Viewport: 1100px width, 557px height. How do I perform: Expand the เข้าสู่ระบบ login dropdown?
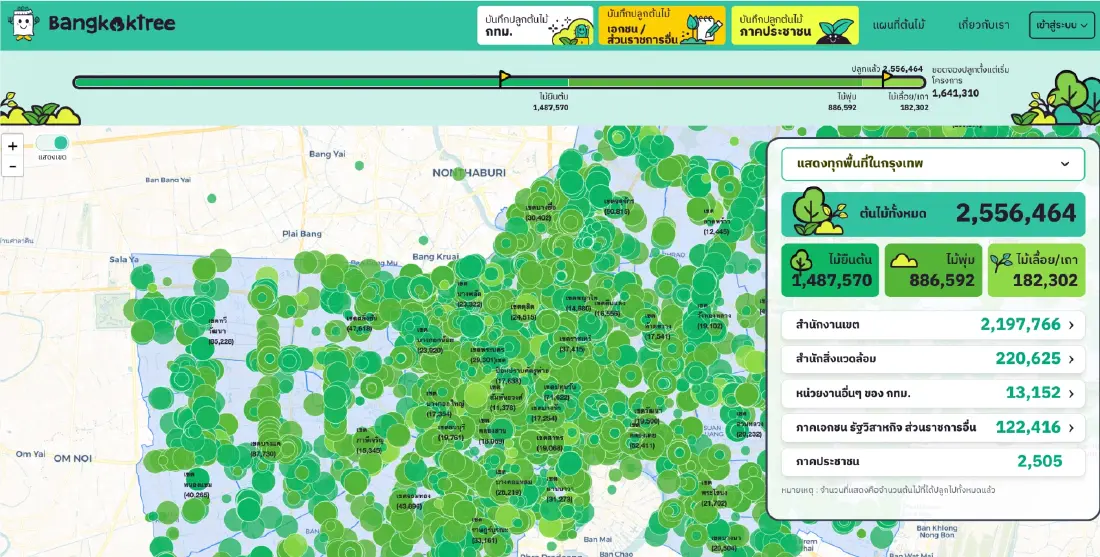click(x=1061, y=25)
